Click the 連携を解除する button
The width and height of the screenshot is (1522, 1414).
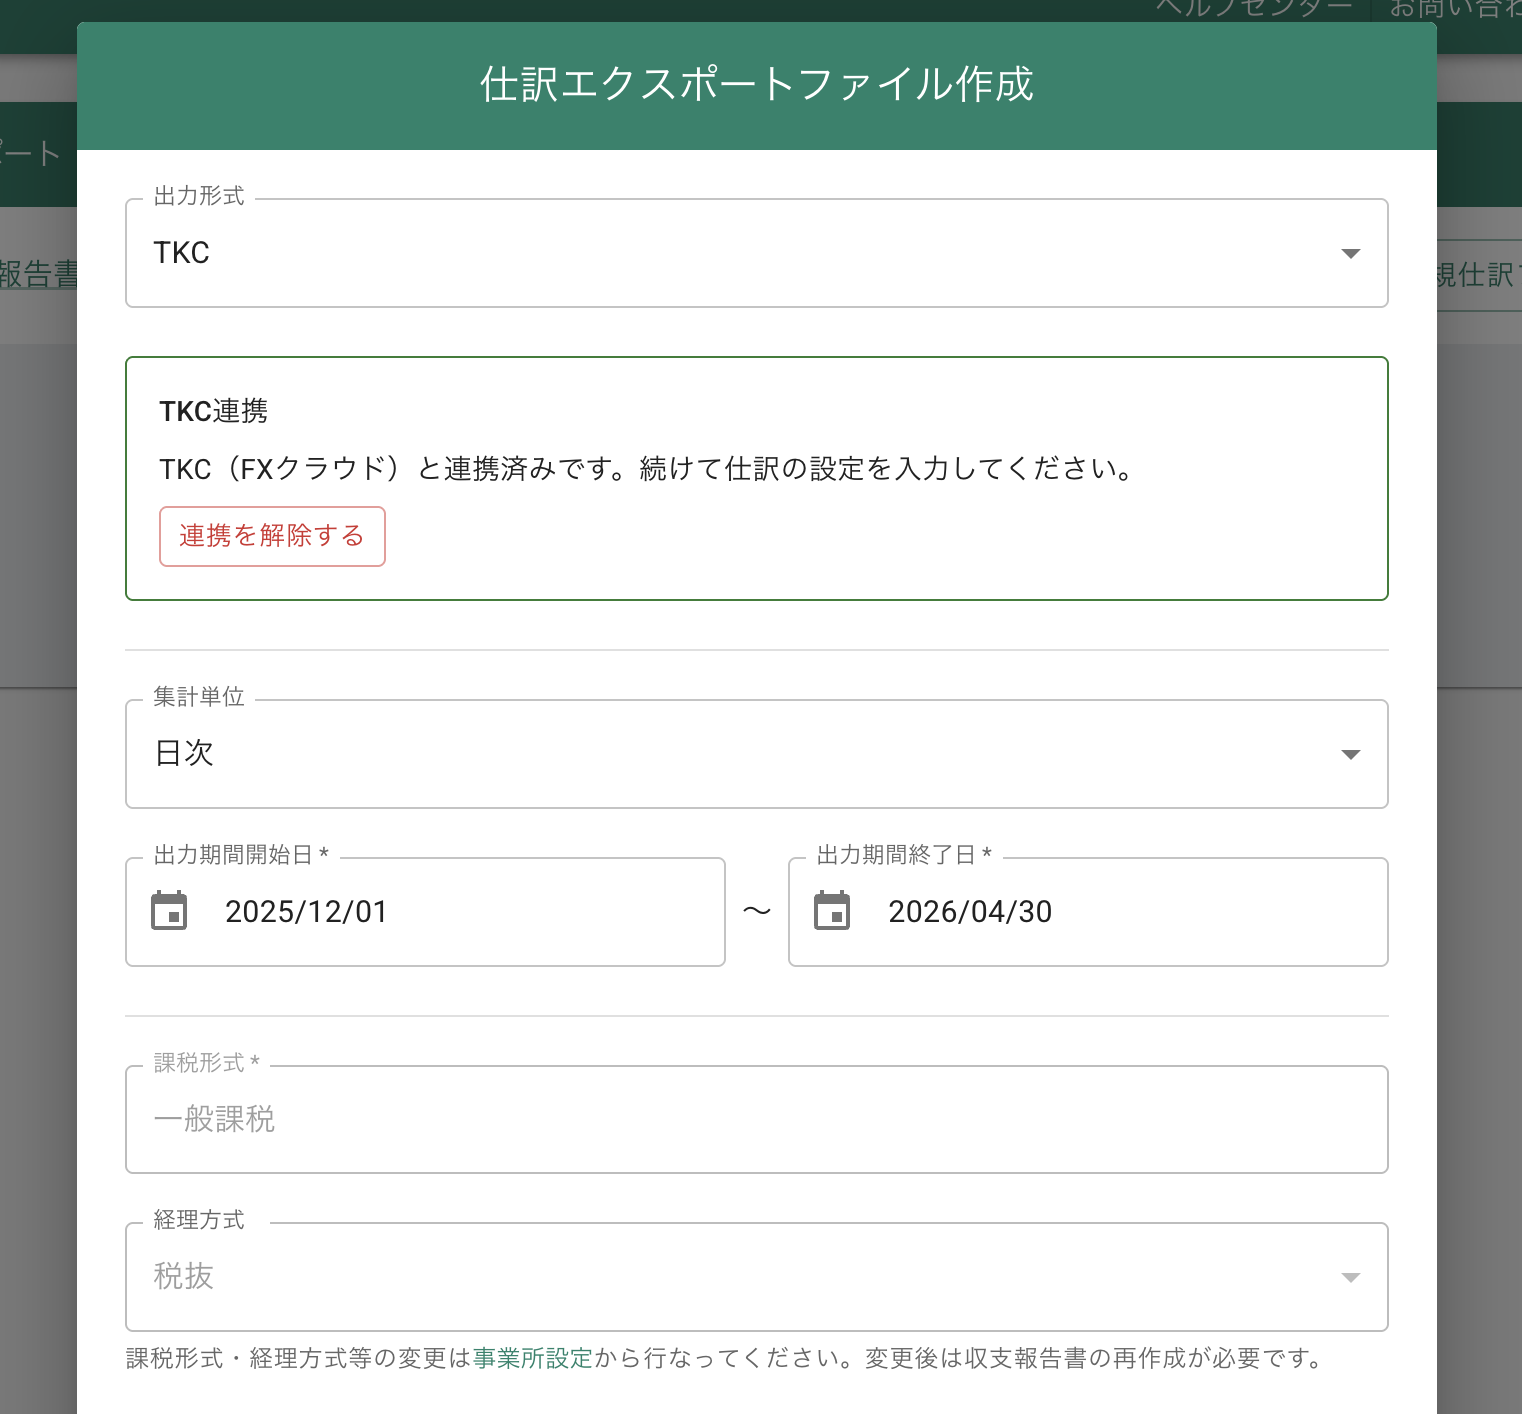click(x=272, y=537)
